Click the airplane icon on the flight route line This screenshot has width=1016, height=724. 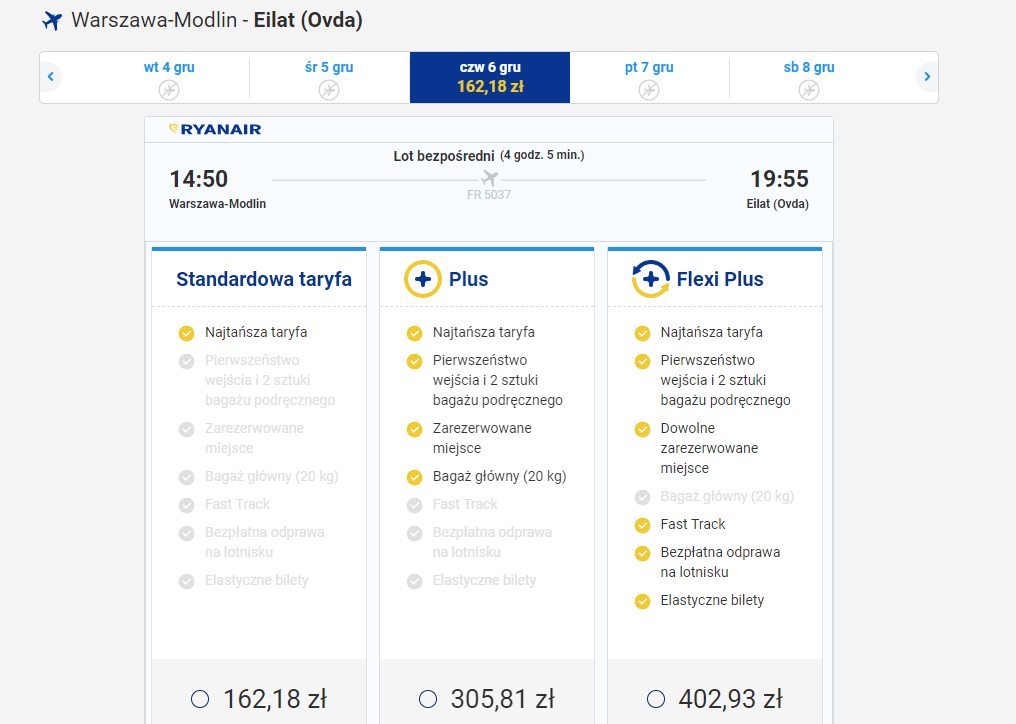(x=489, y=178)
